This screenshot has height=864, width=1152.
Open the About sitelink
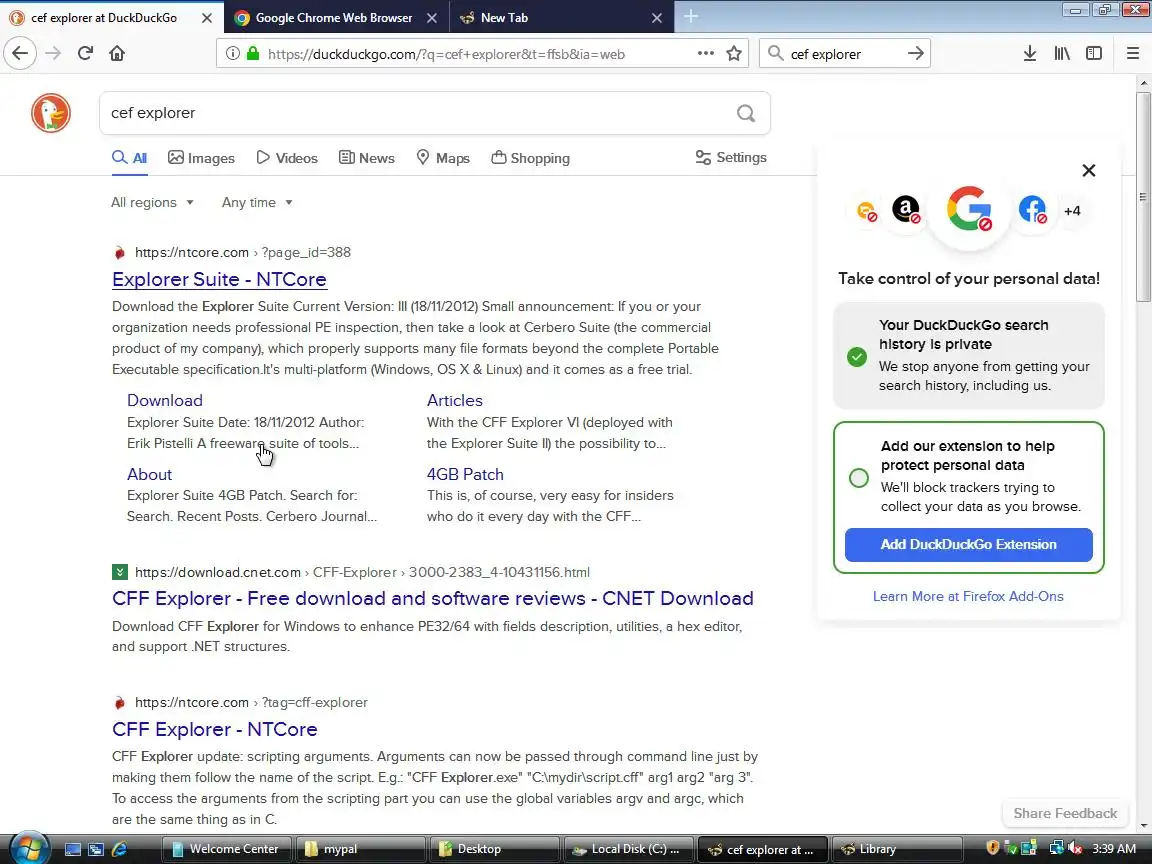pos(149,475)
